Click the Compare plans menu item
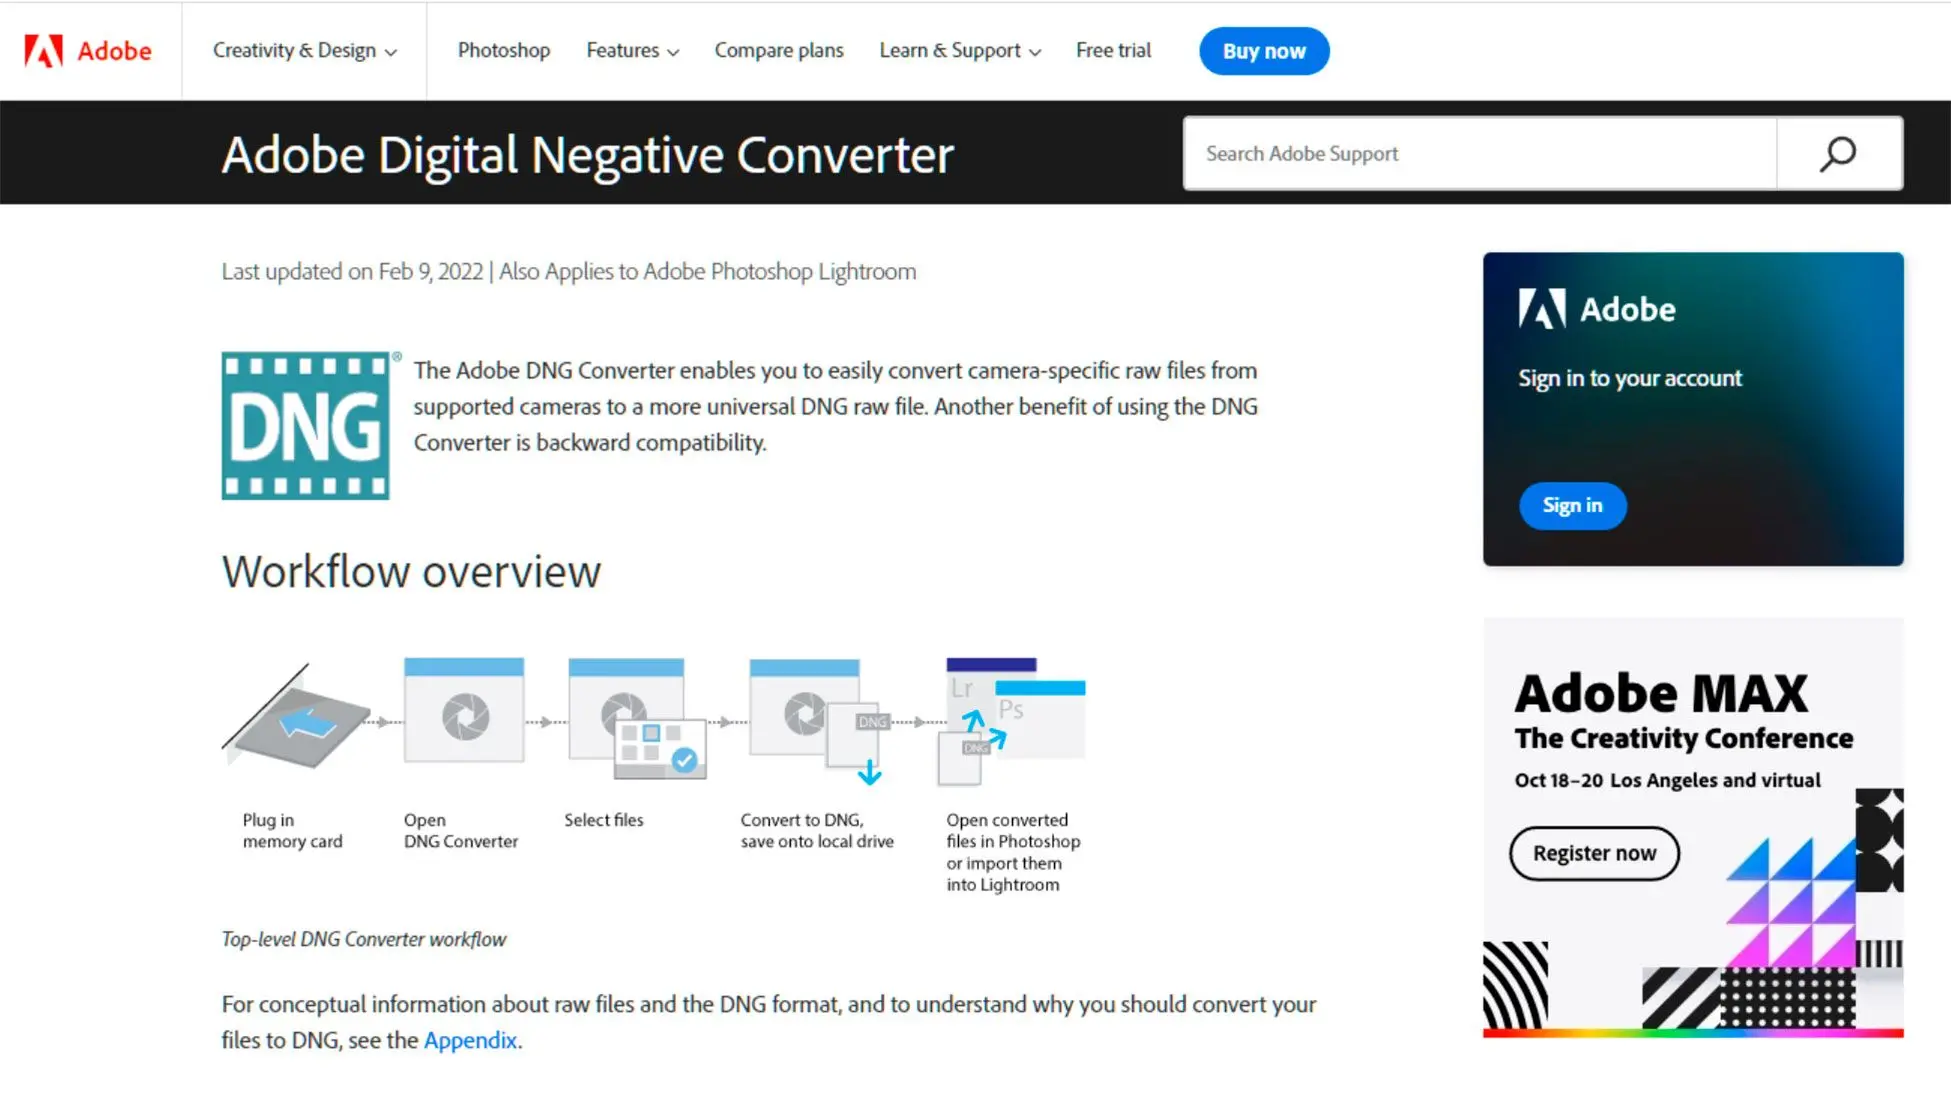 (x=779, y=50)
